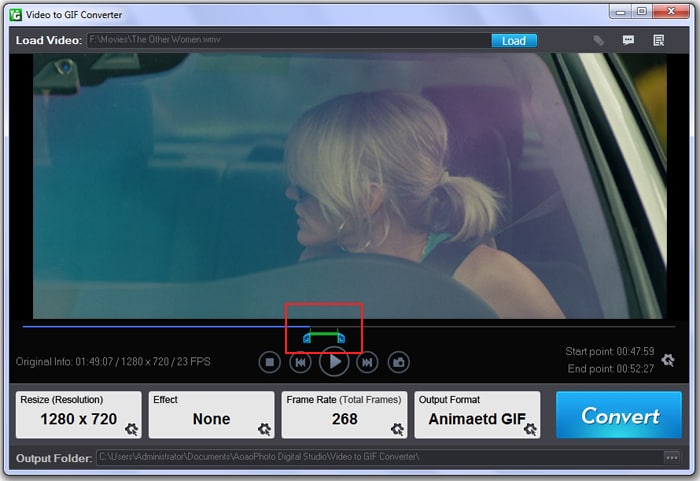Open the list/register icon at top right

[x=658, y=41]
